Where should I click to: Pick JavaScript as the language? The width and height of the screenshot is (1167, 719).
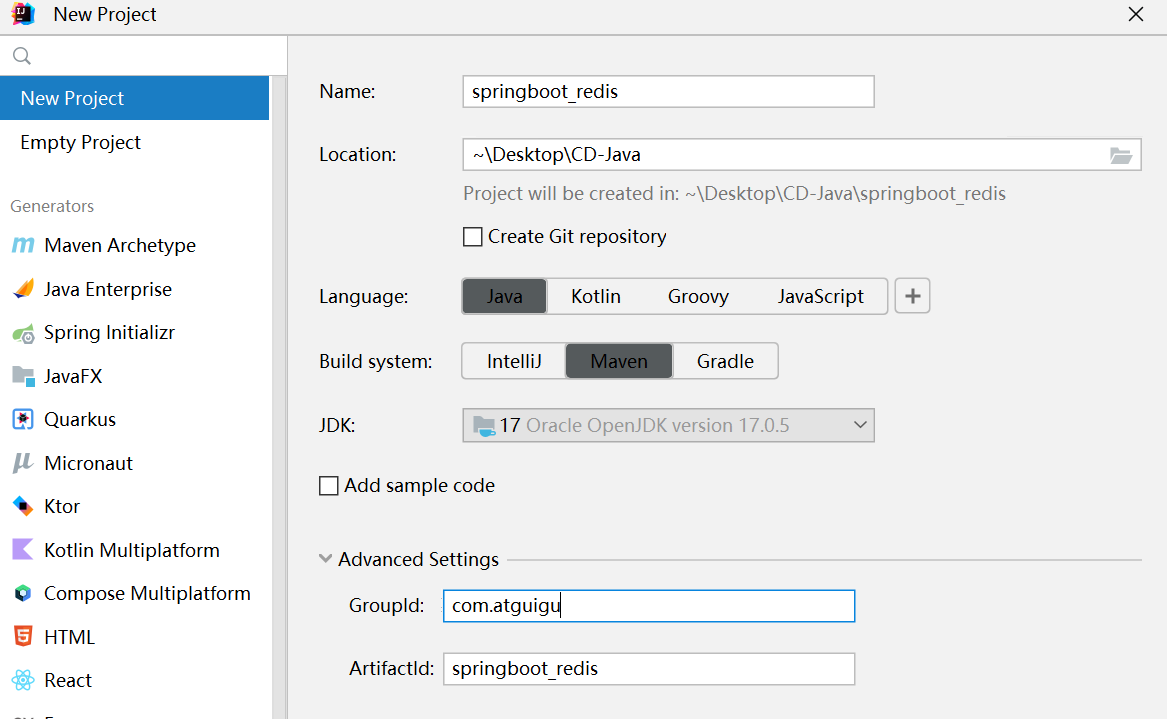[x=820, y=296]
